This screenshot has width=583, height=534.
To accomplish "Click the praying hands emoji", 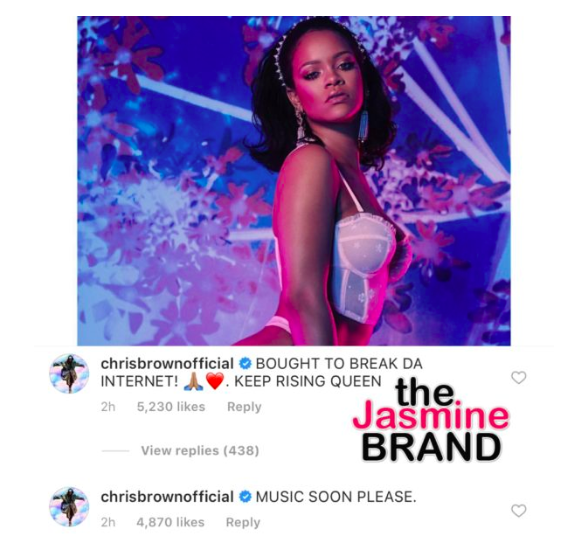I will pyautogui.click(x=193, y=382).
